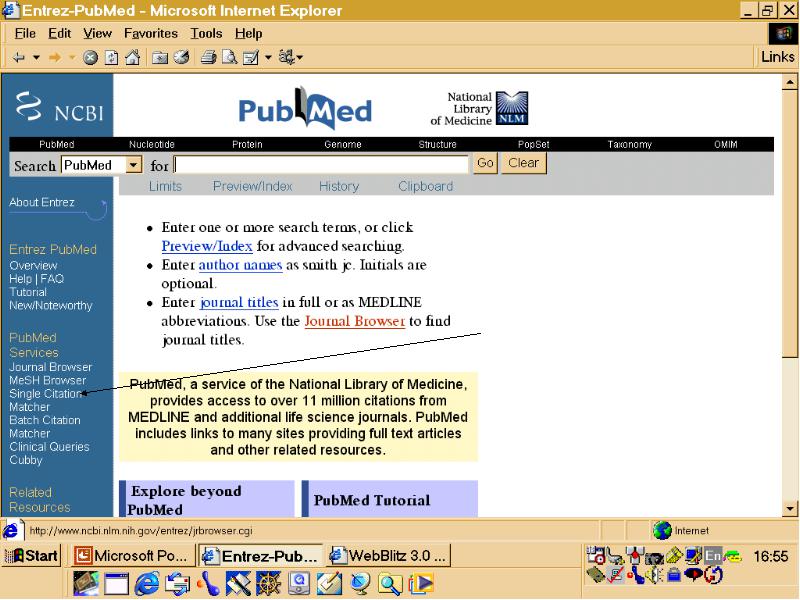Image resolution: width=800 pixels, height=600 pixels.
Task: Select PopSet in the black database bar
Action: click(x=533, y=144)
